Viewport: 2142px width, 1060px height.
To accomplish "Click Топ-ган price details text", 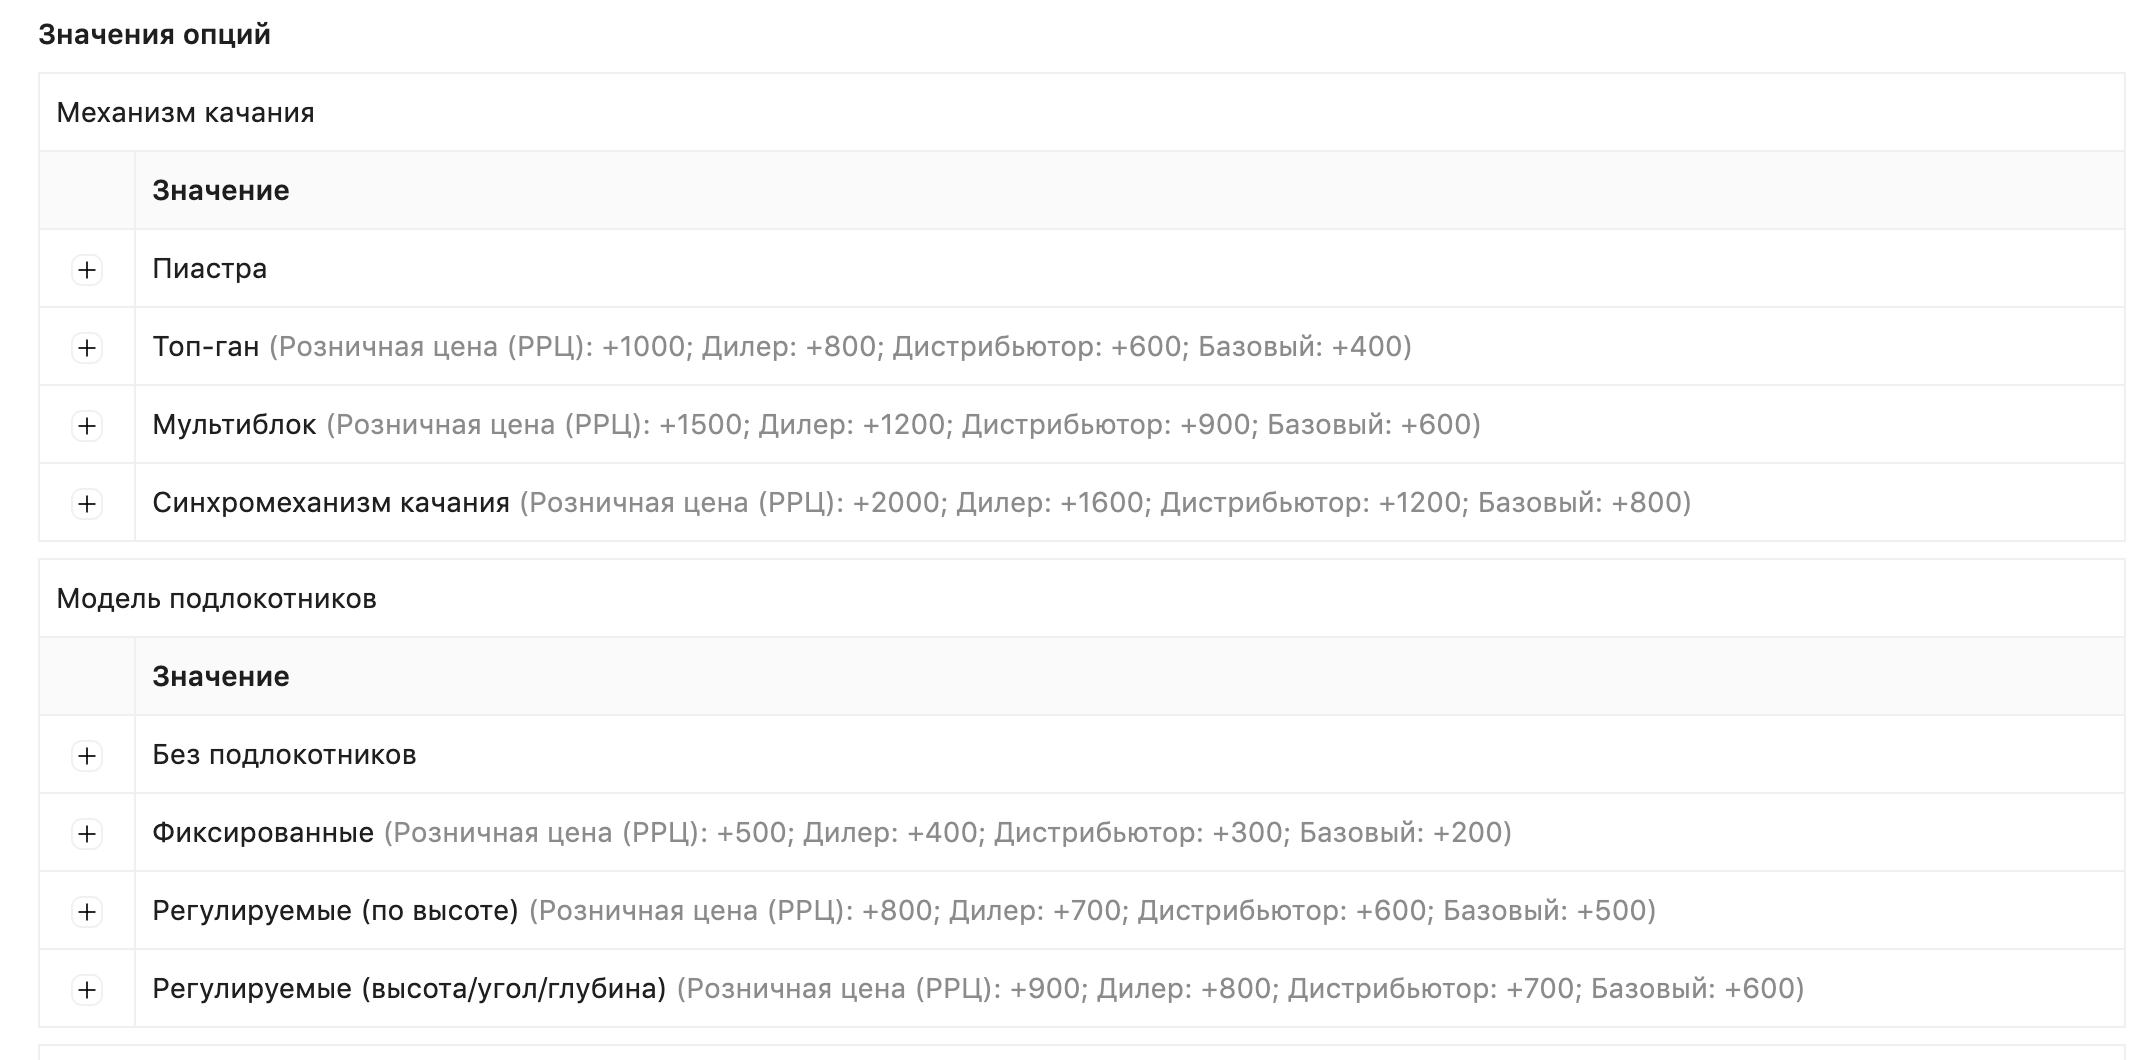I will click(x=840, y=347).
